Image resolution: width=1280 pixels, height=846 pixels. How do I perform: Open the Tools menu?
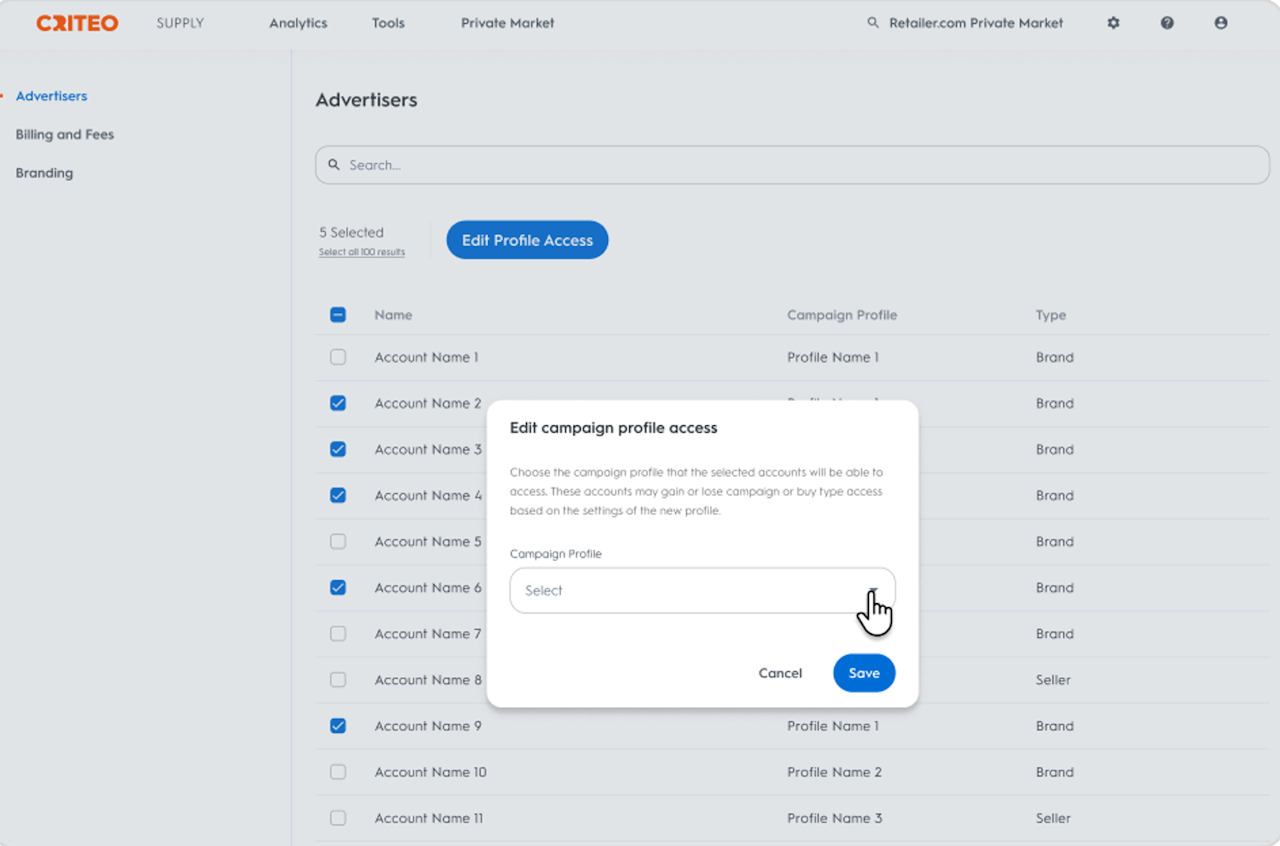click(388, 23)
